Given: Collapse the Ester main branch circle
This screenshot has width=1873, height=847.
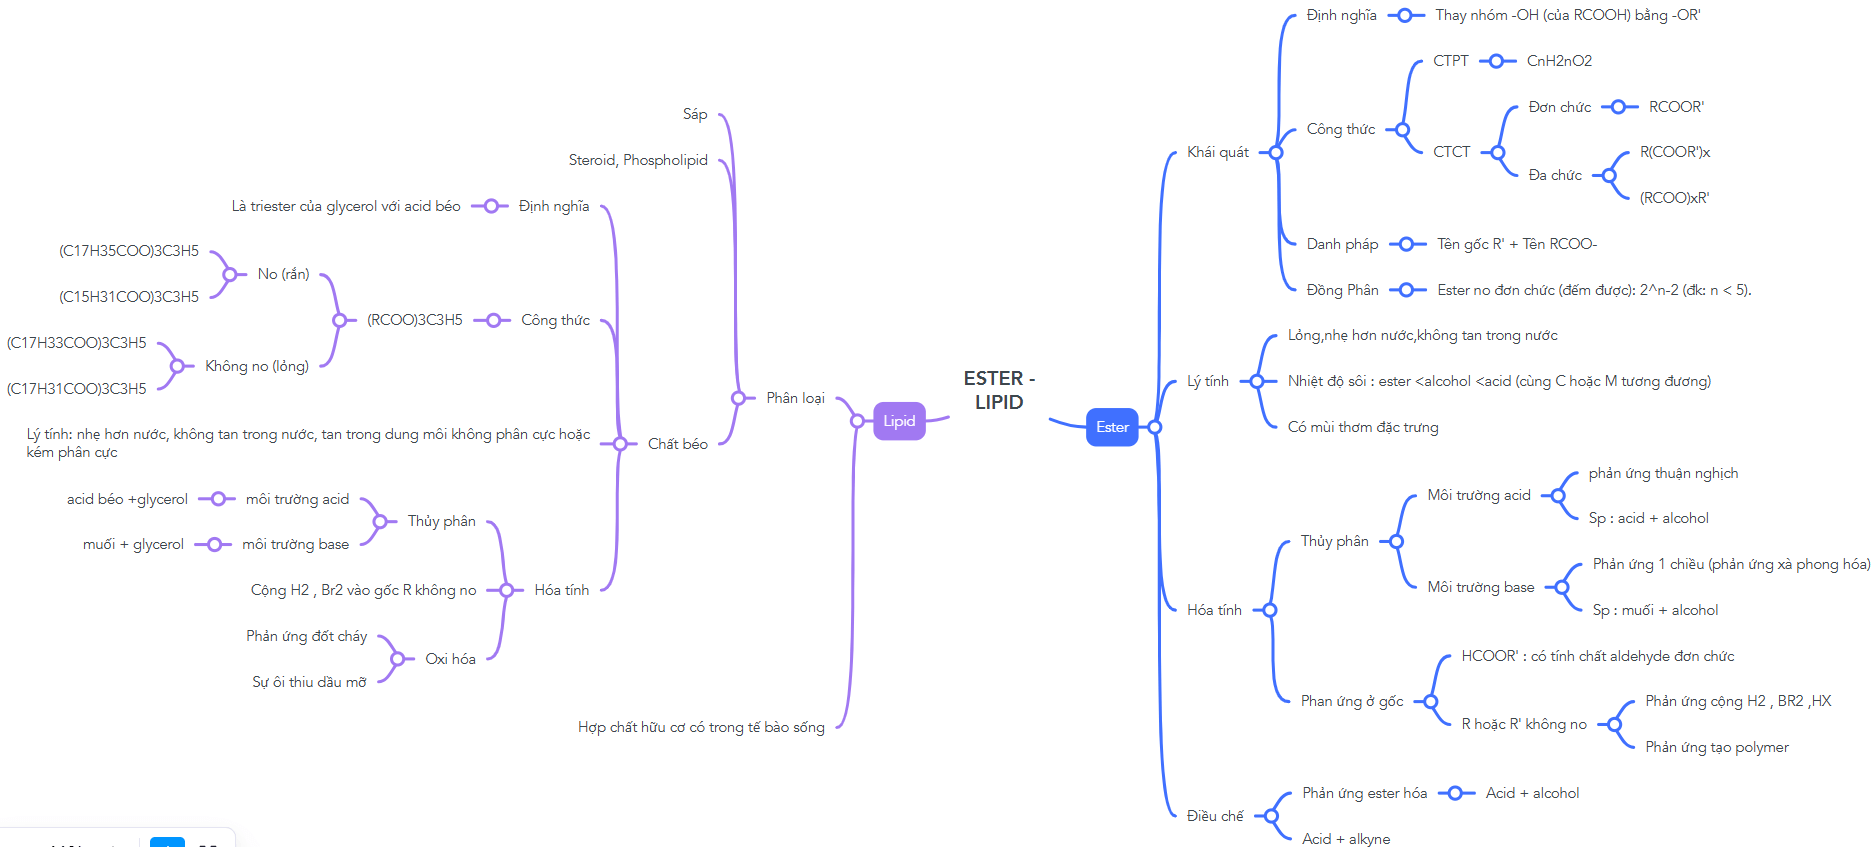Looking at the screenshot, I should click(x=1155, y=427).
